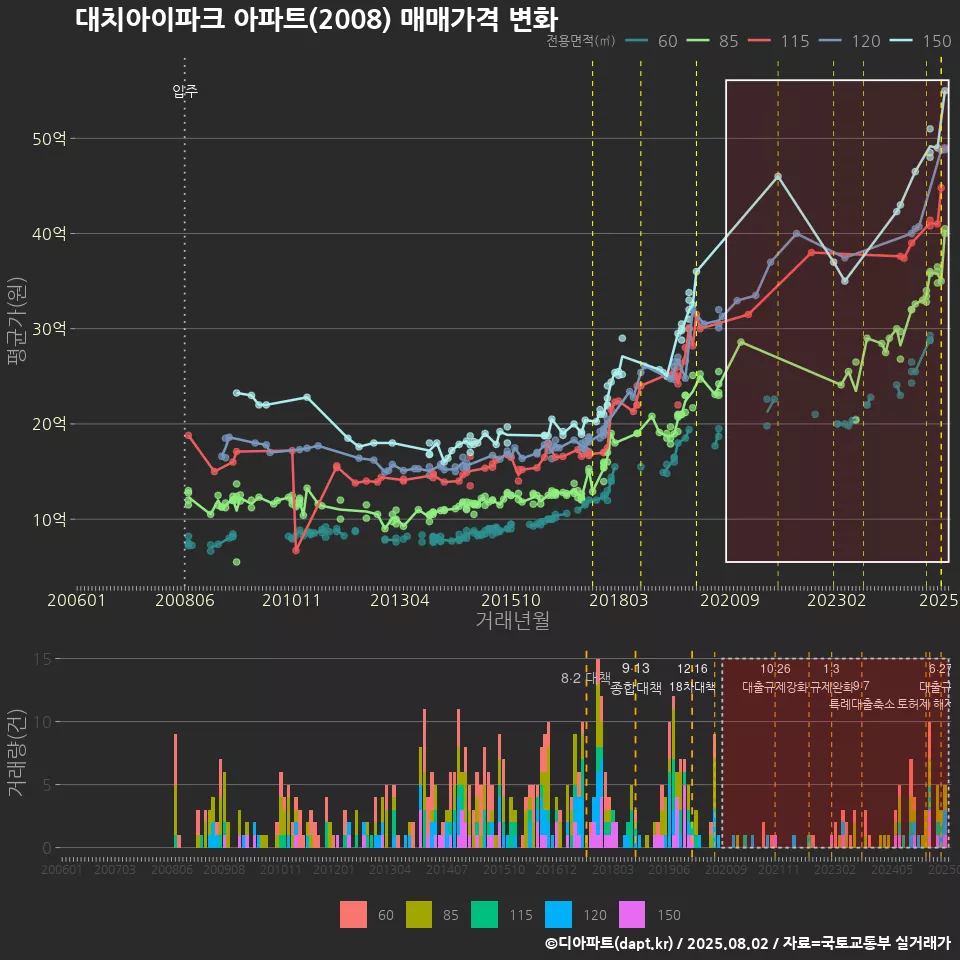Click the 30억 y-axis label
Screen dimensions: 960x960
click(49, 329)
